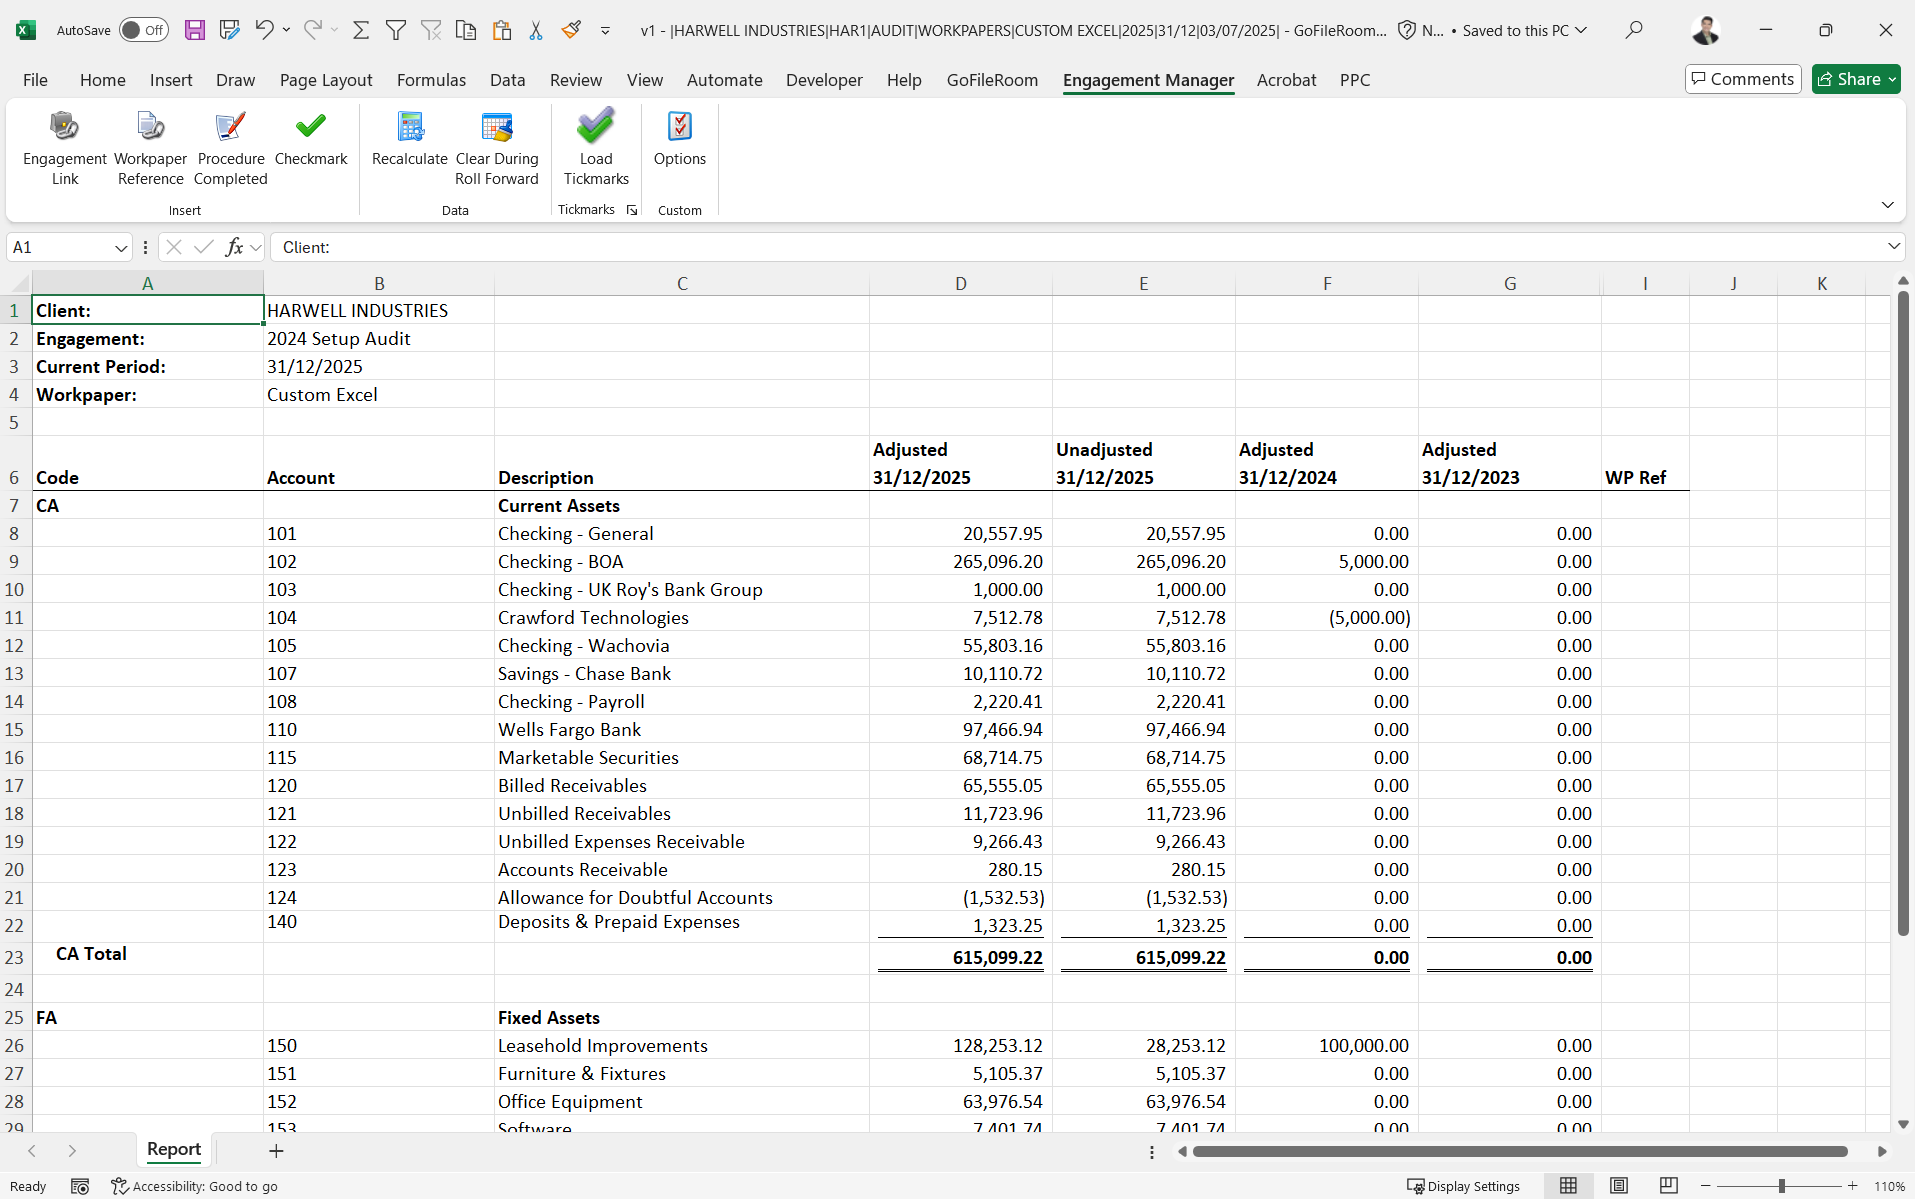
Task: Expand the formula bar
Action: [1893, 247]
